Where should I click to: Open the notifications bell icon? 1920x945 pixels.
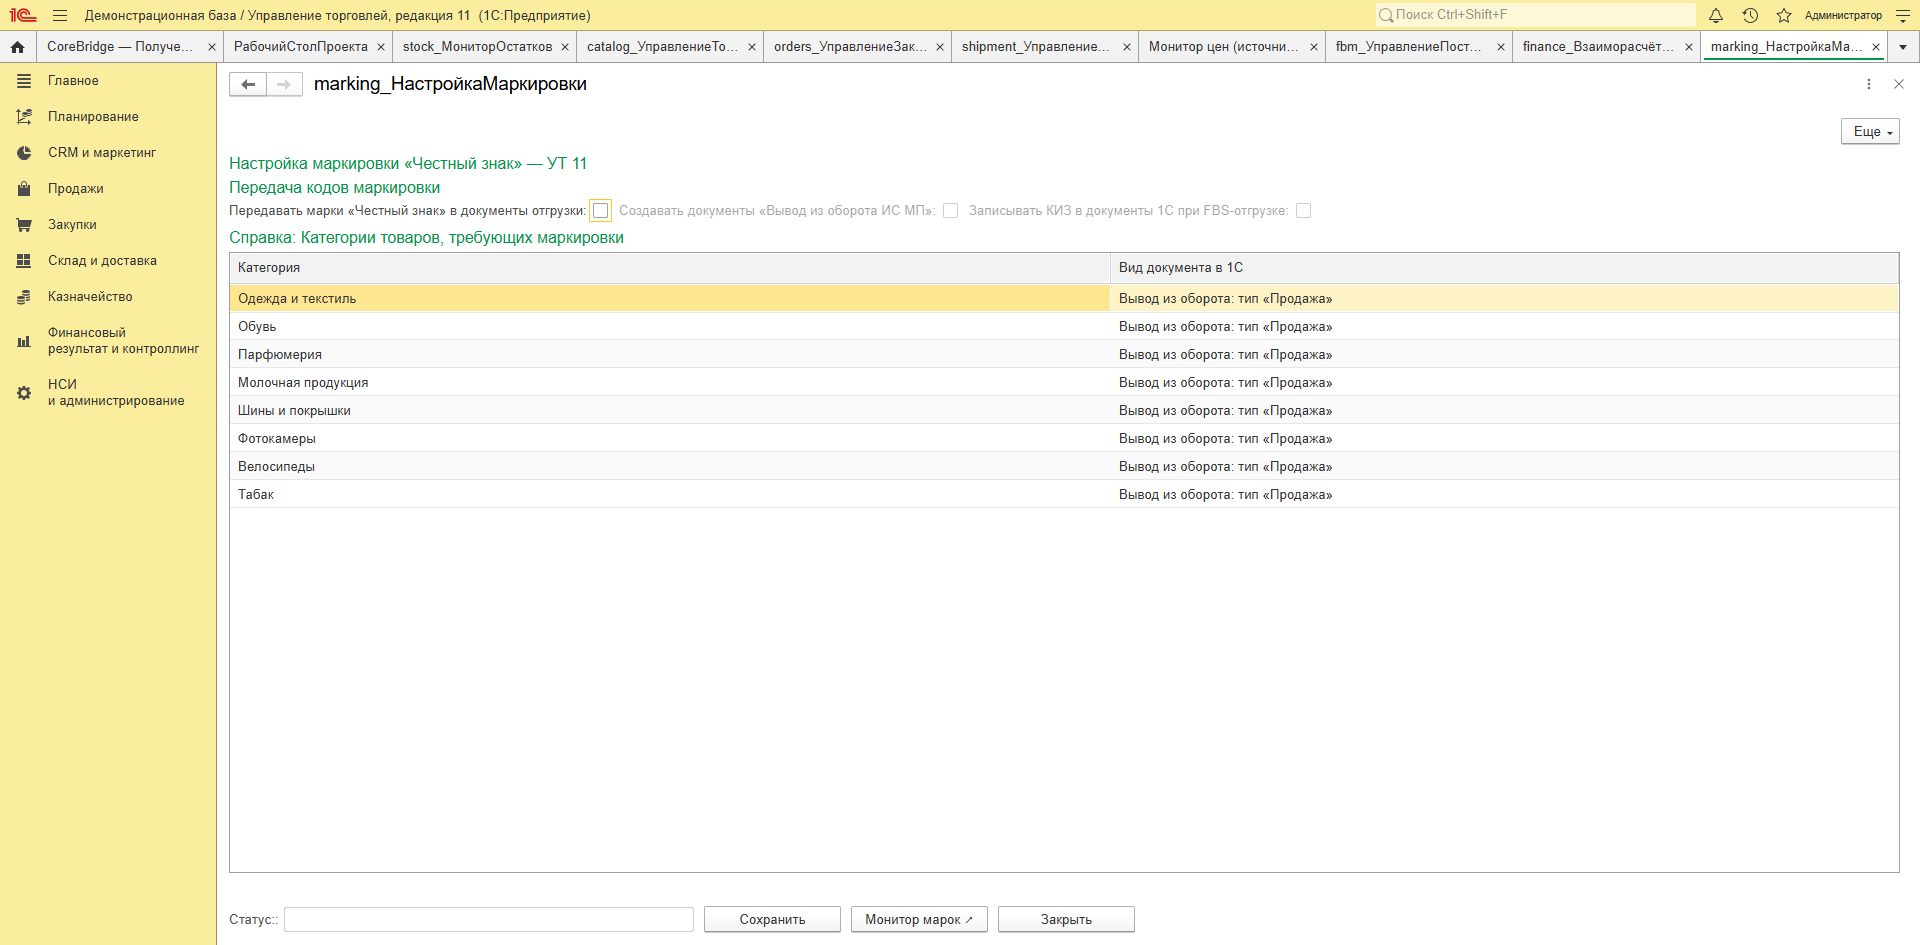(x=1716, y=15)
